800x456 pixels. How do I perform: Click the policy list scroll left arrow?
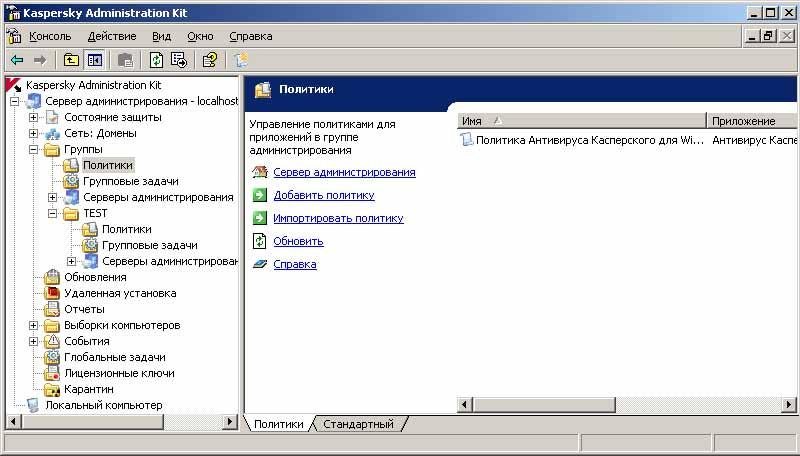pos(465,405)
